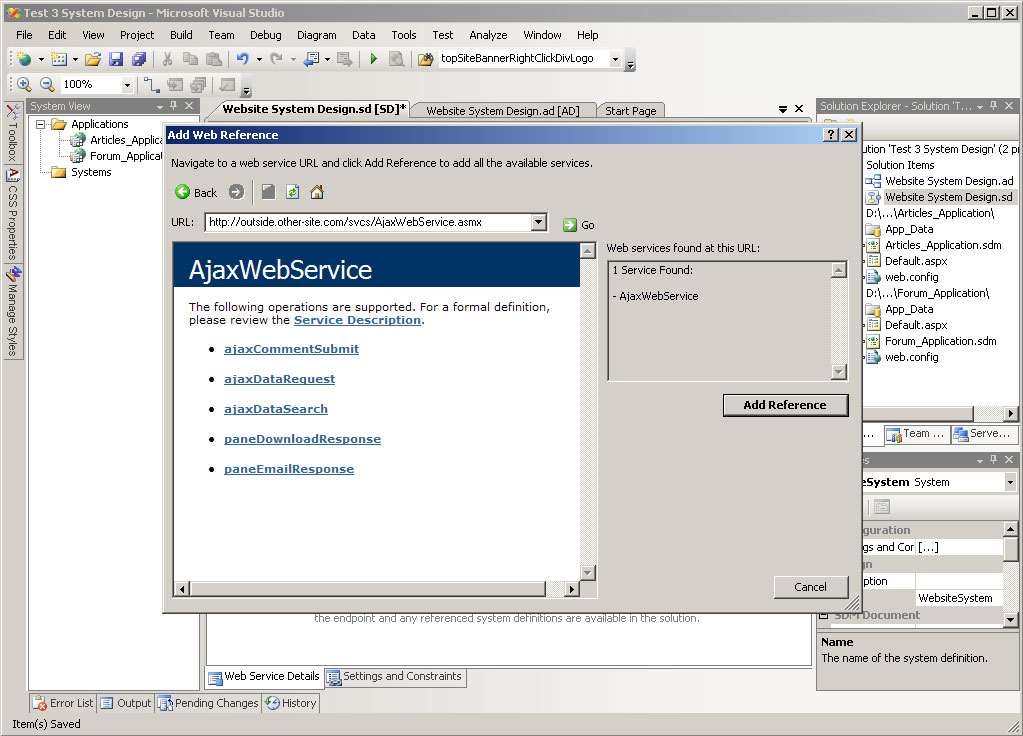Screen dimensions: 1023x736
Task: Open the History tab
Action: click(x=291, y=703)
